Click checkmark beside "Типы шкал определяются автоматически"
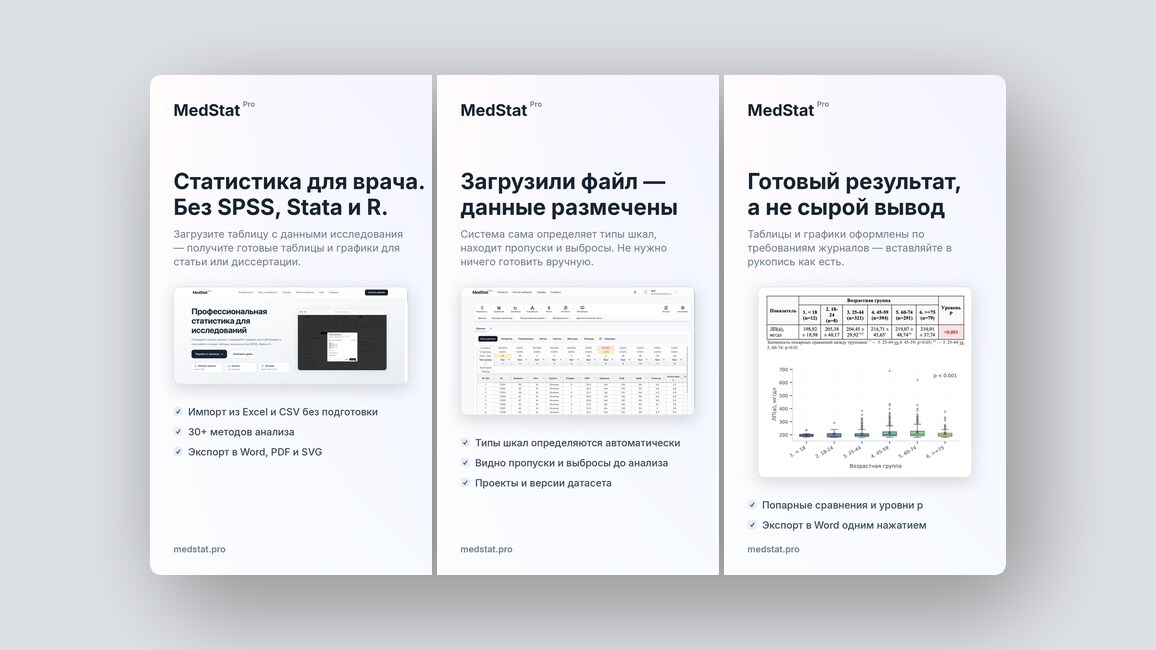 point(465,442)
